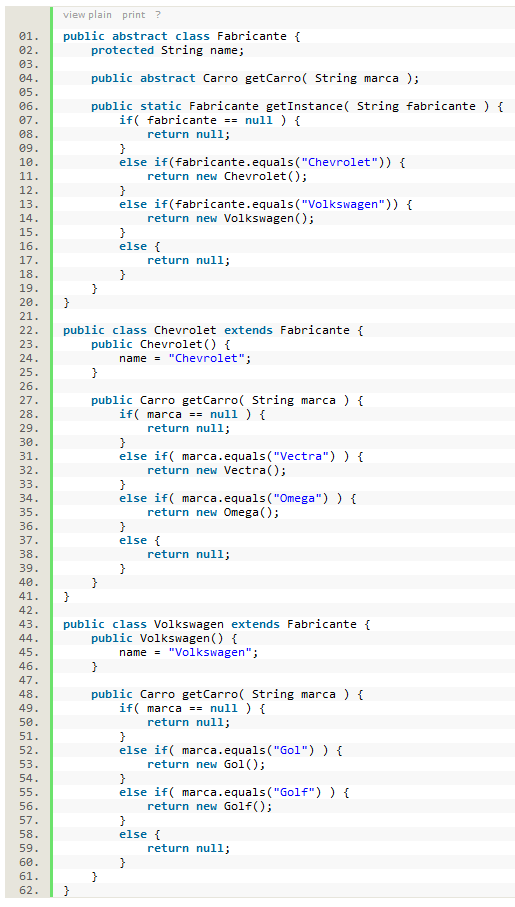
Task: Click the "Chevrolet" string on line 10
Action: click(340, 163)
